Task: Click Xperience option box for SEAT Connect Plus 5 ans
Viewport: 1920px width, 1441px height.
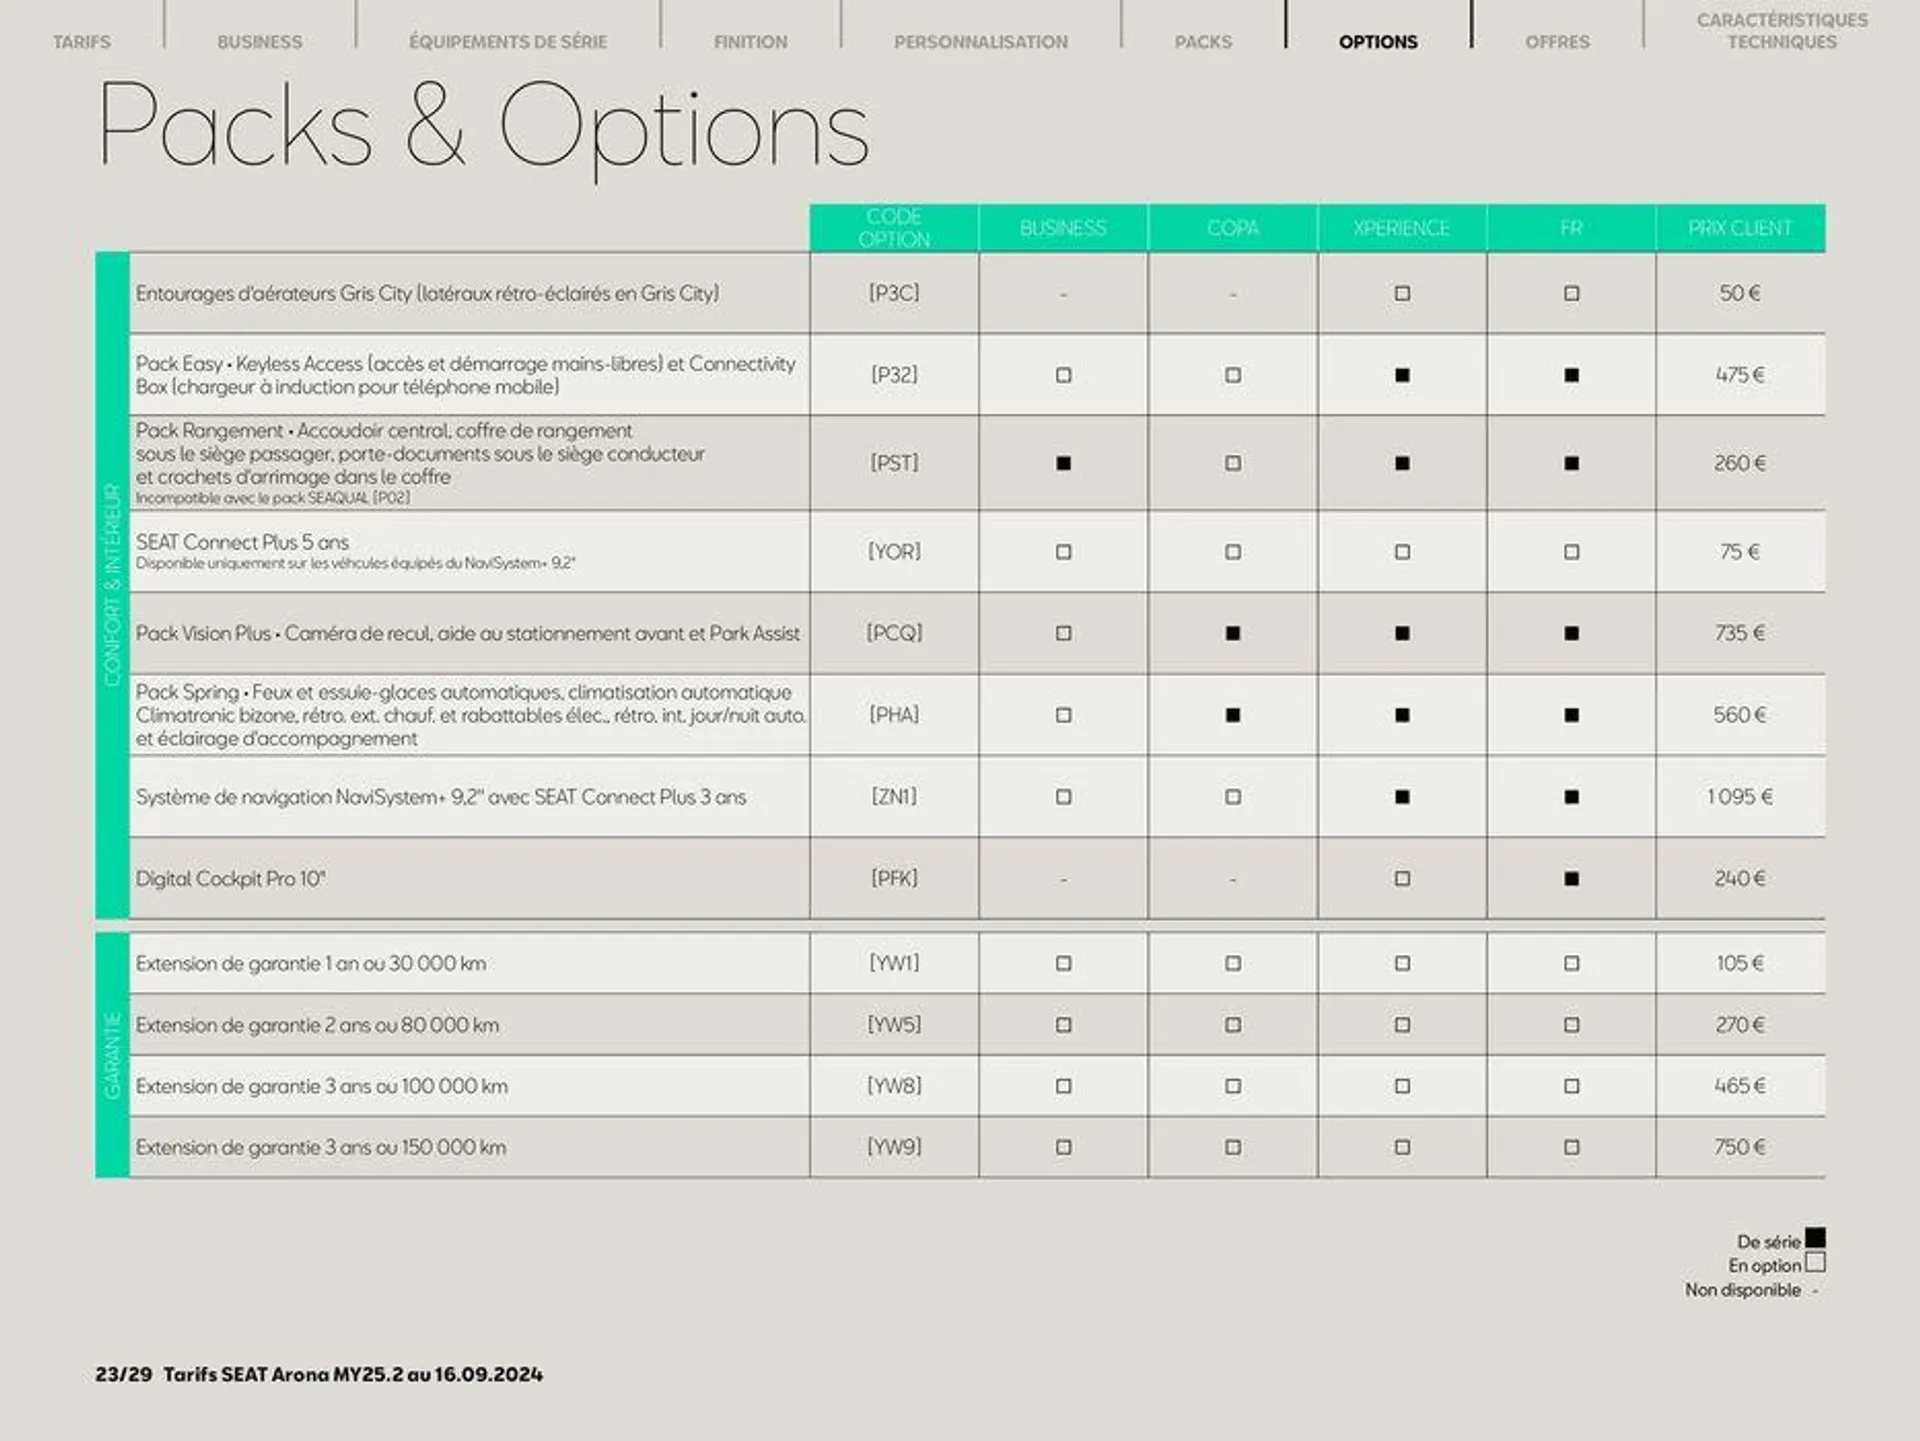Action: point(1402,552)
